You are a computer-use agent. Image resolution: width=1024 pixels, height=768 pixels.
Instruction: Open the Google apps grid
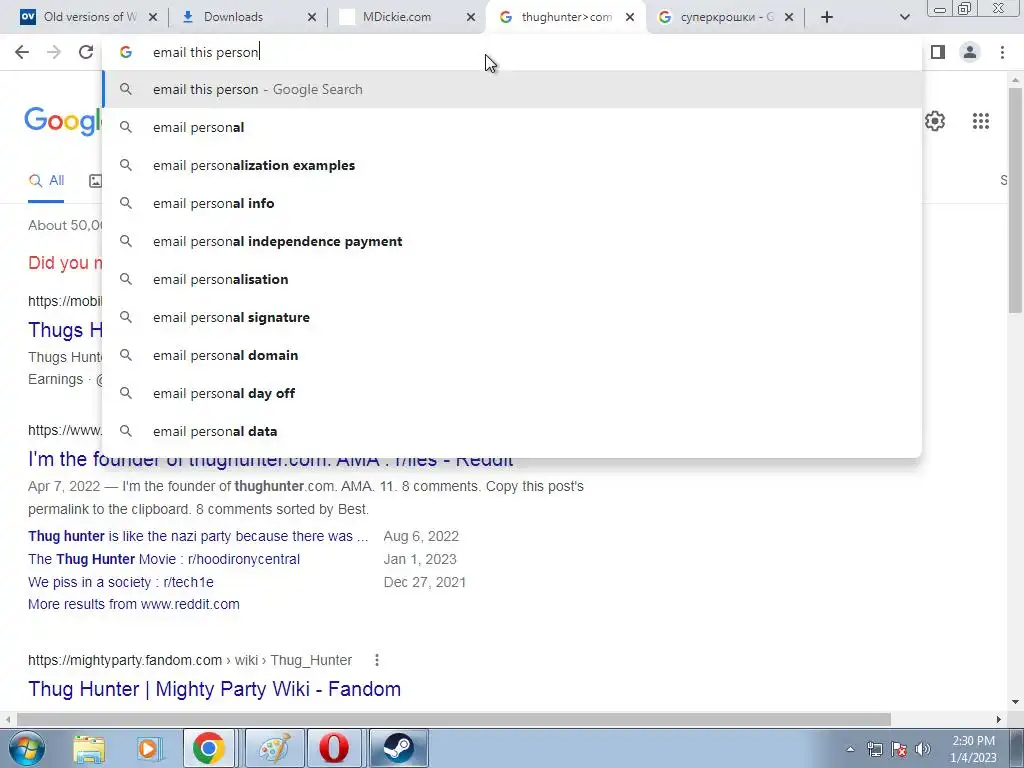[980, 121]
